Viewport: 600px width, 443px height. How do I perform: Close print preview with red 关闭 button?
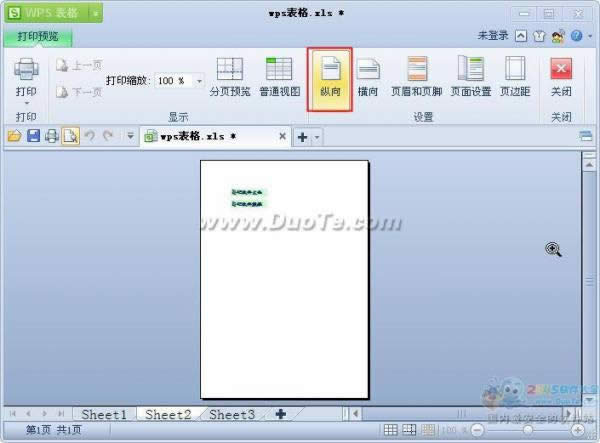click(x=561, y=77)
